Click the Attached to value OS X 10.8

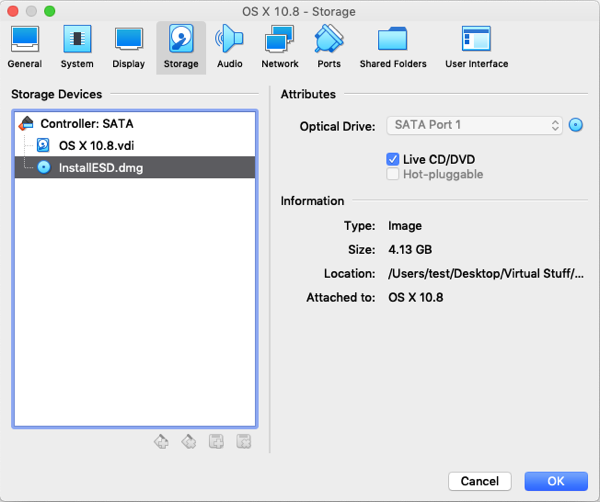pyautogui.click(x=416, y=297)
